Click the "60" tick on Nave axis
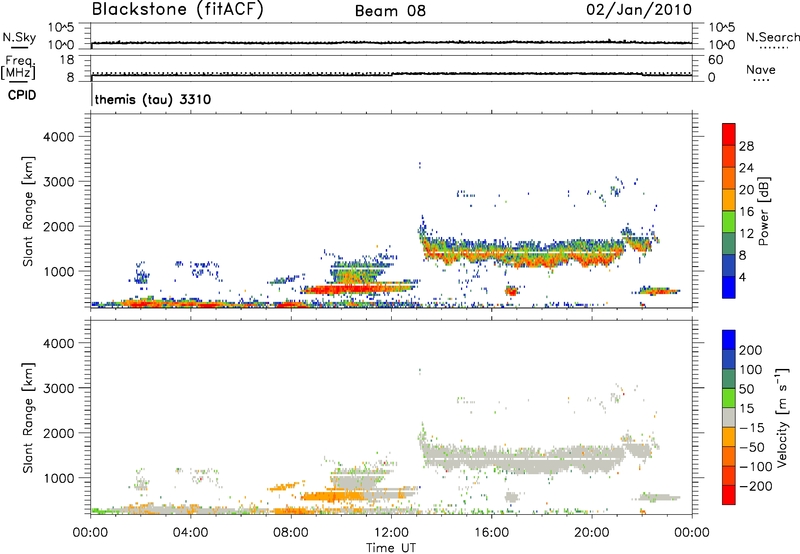Viewport: 800px width, 554px height. tap(715, 60)
